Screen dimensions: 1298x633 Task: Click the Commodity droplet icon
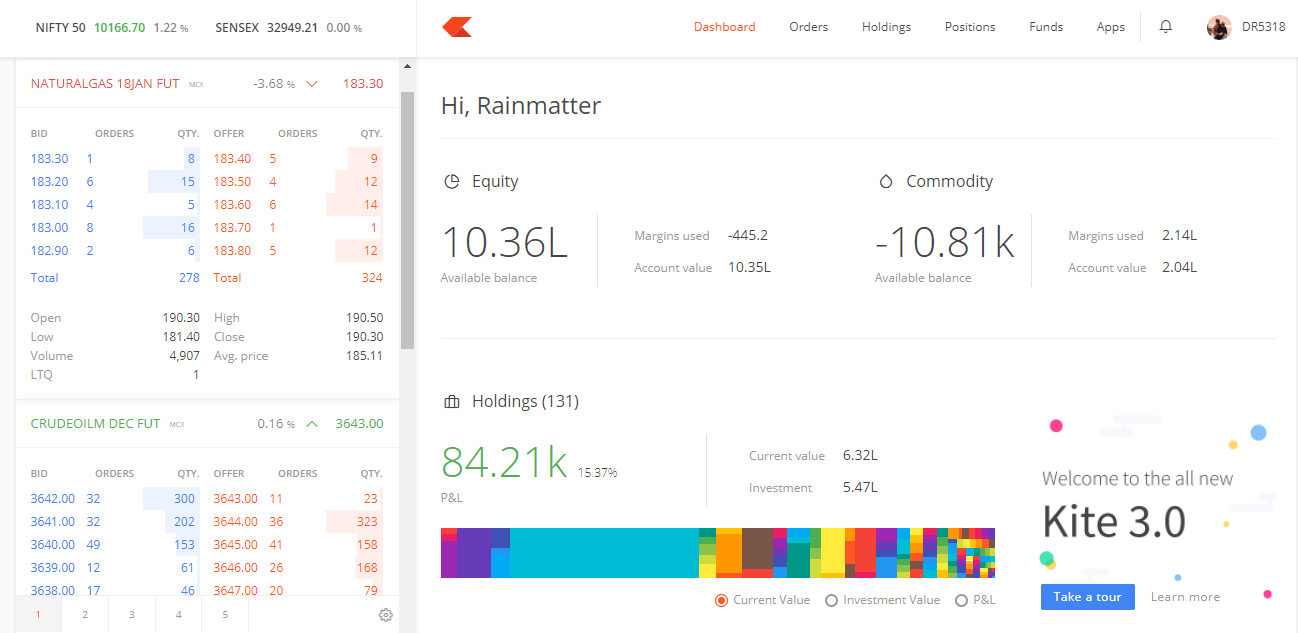tap(885, 182)
